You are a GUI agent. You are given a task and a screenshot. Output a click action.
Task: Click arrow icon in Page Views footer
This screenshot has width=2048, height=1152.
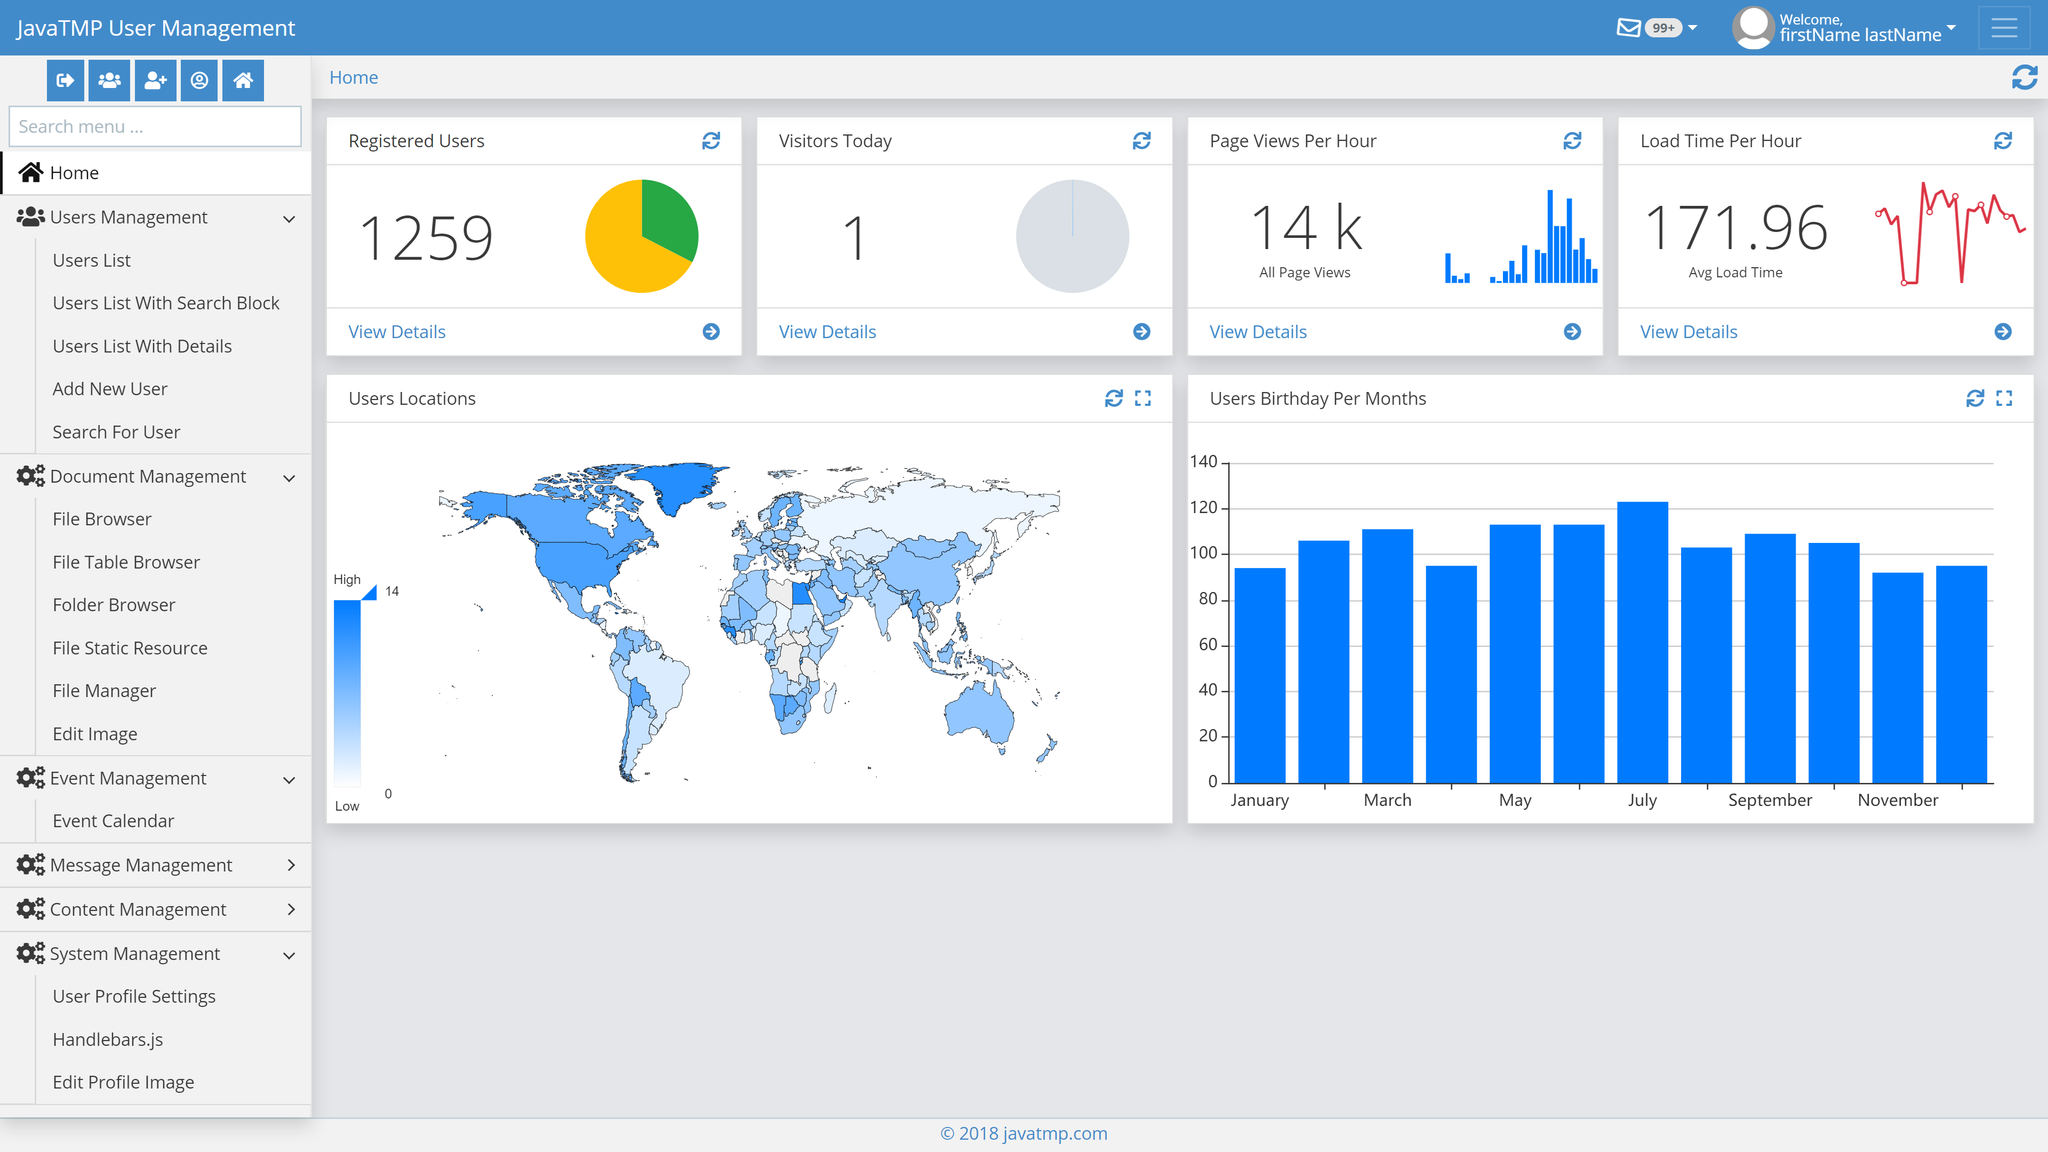(x=1572, y=331)
